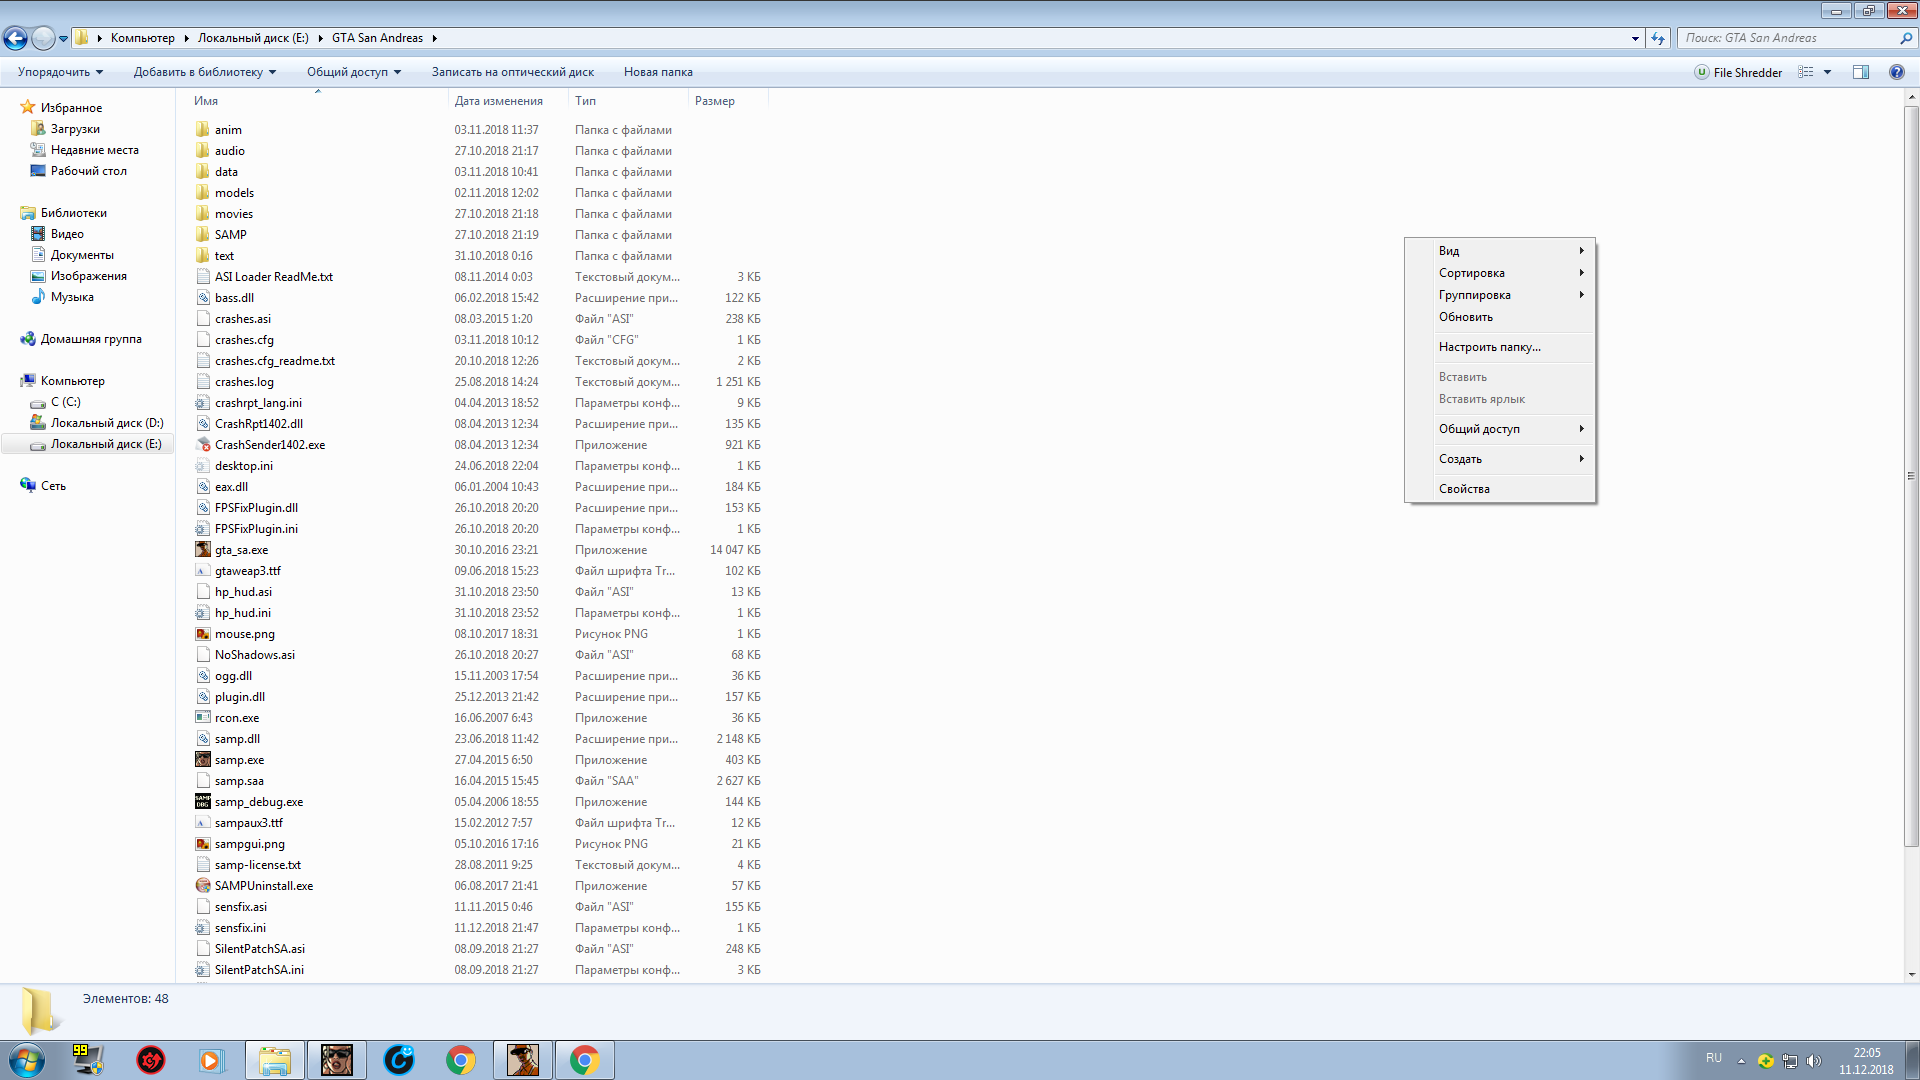Viewport: 1920px width, 1080px height.
Task: Click the Forward navigation arrow button
Action: tap(43, 38)
